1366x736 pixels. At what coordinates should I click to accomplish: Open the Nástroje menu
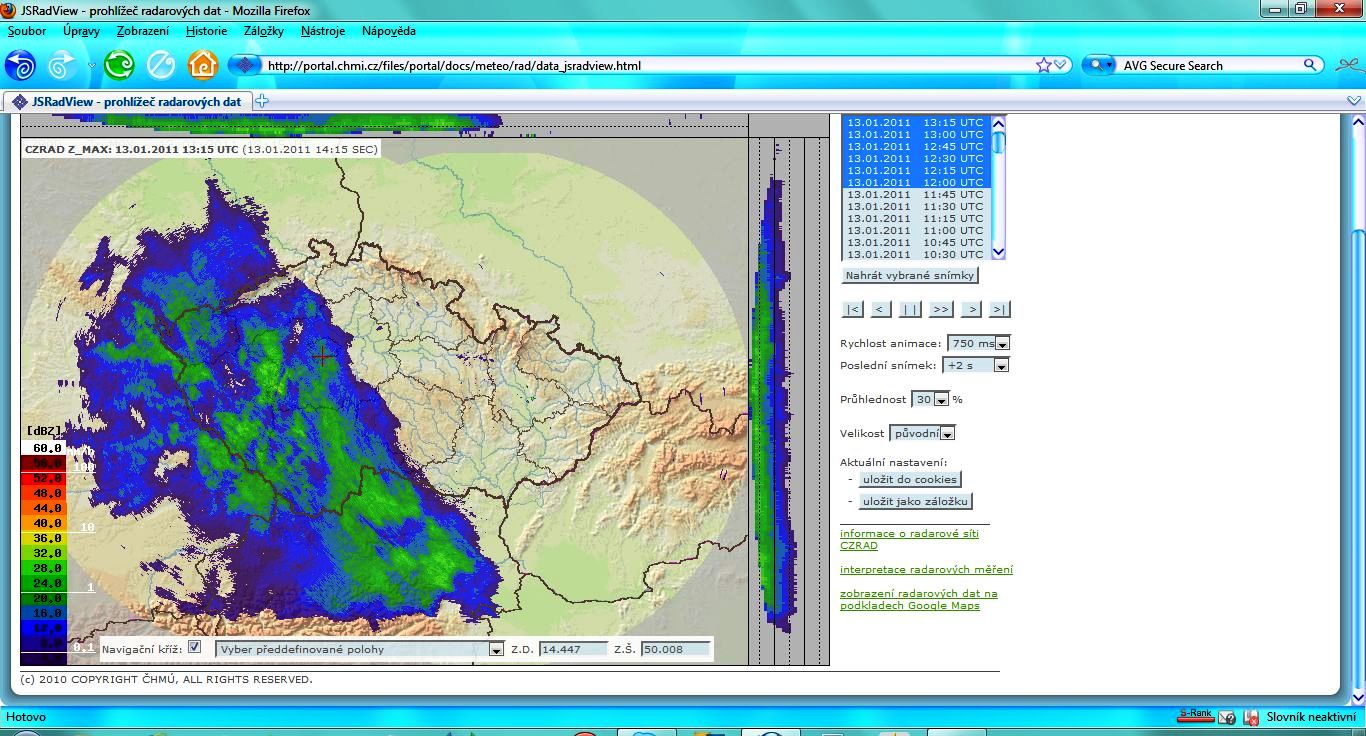click(322, 31)
